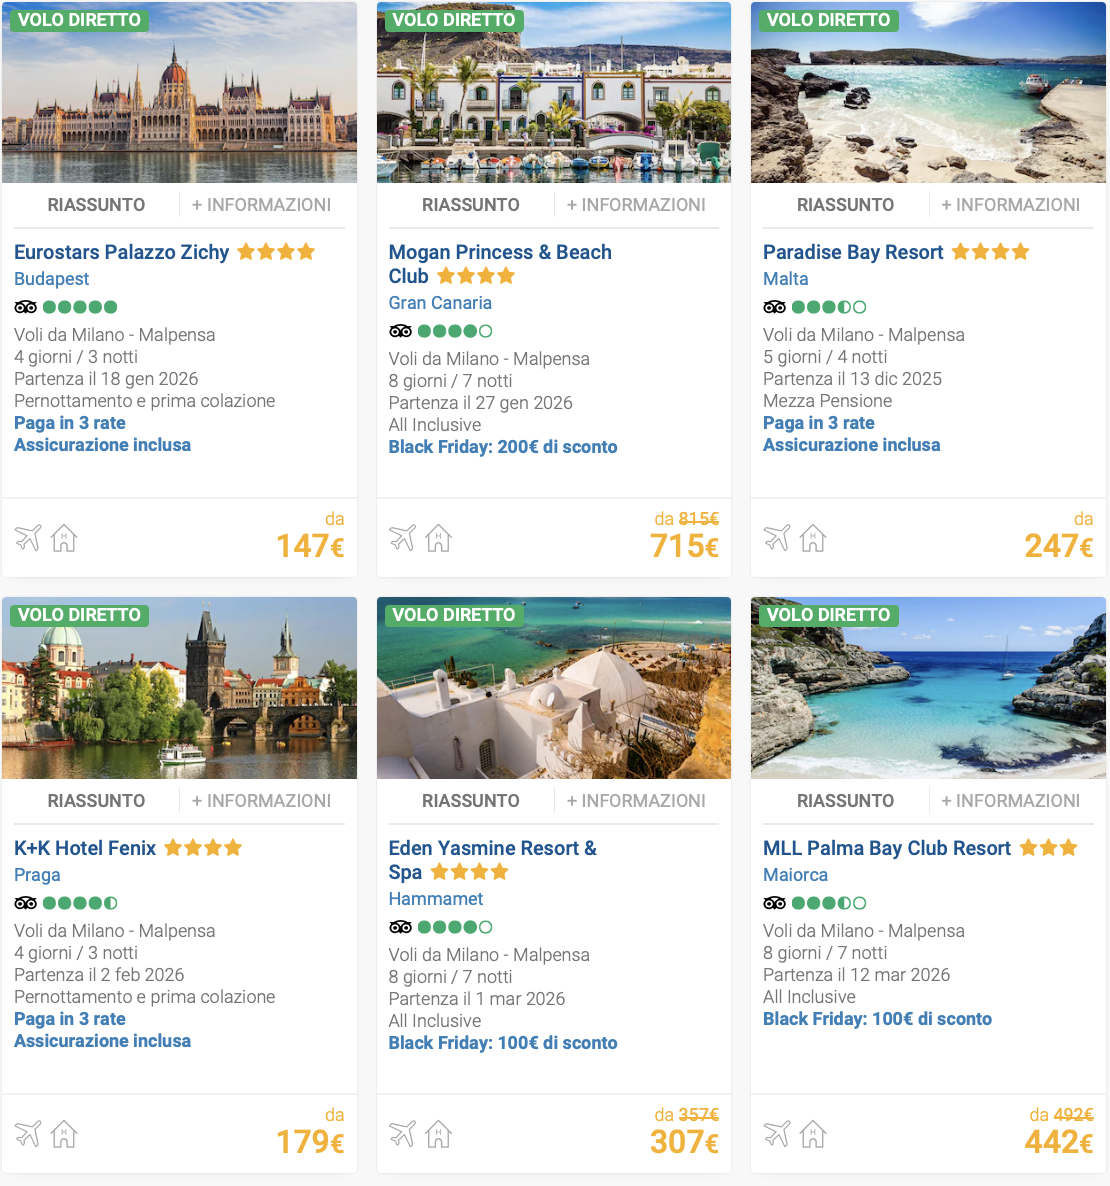Open the Budapest destination link
The height and width of the screenshot is (1186, 1110).
click(51, 279)
